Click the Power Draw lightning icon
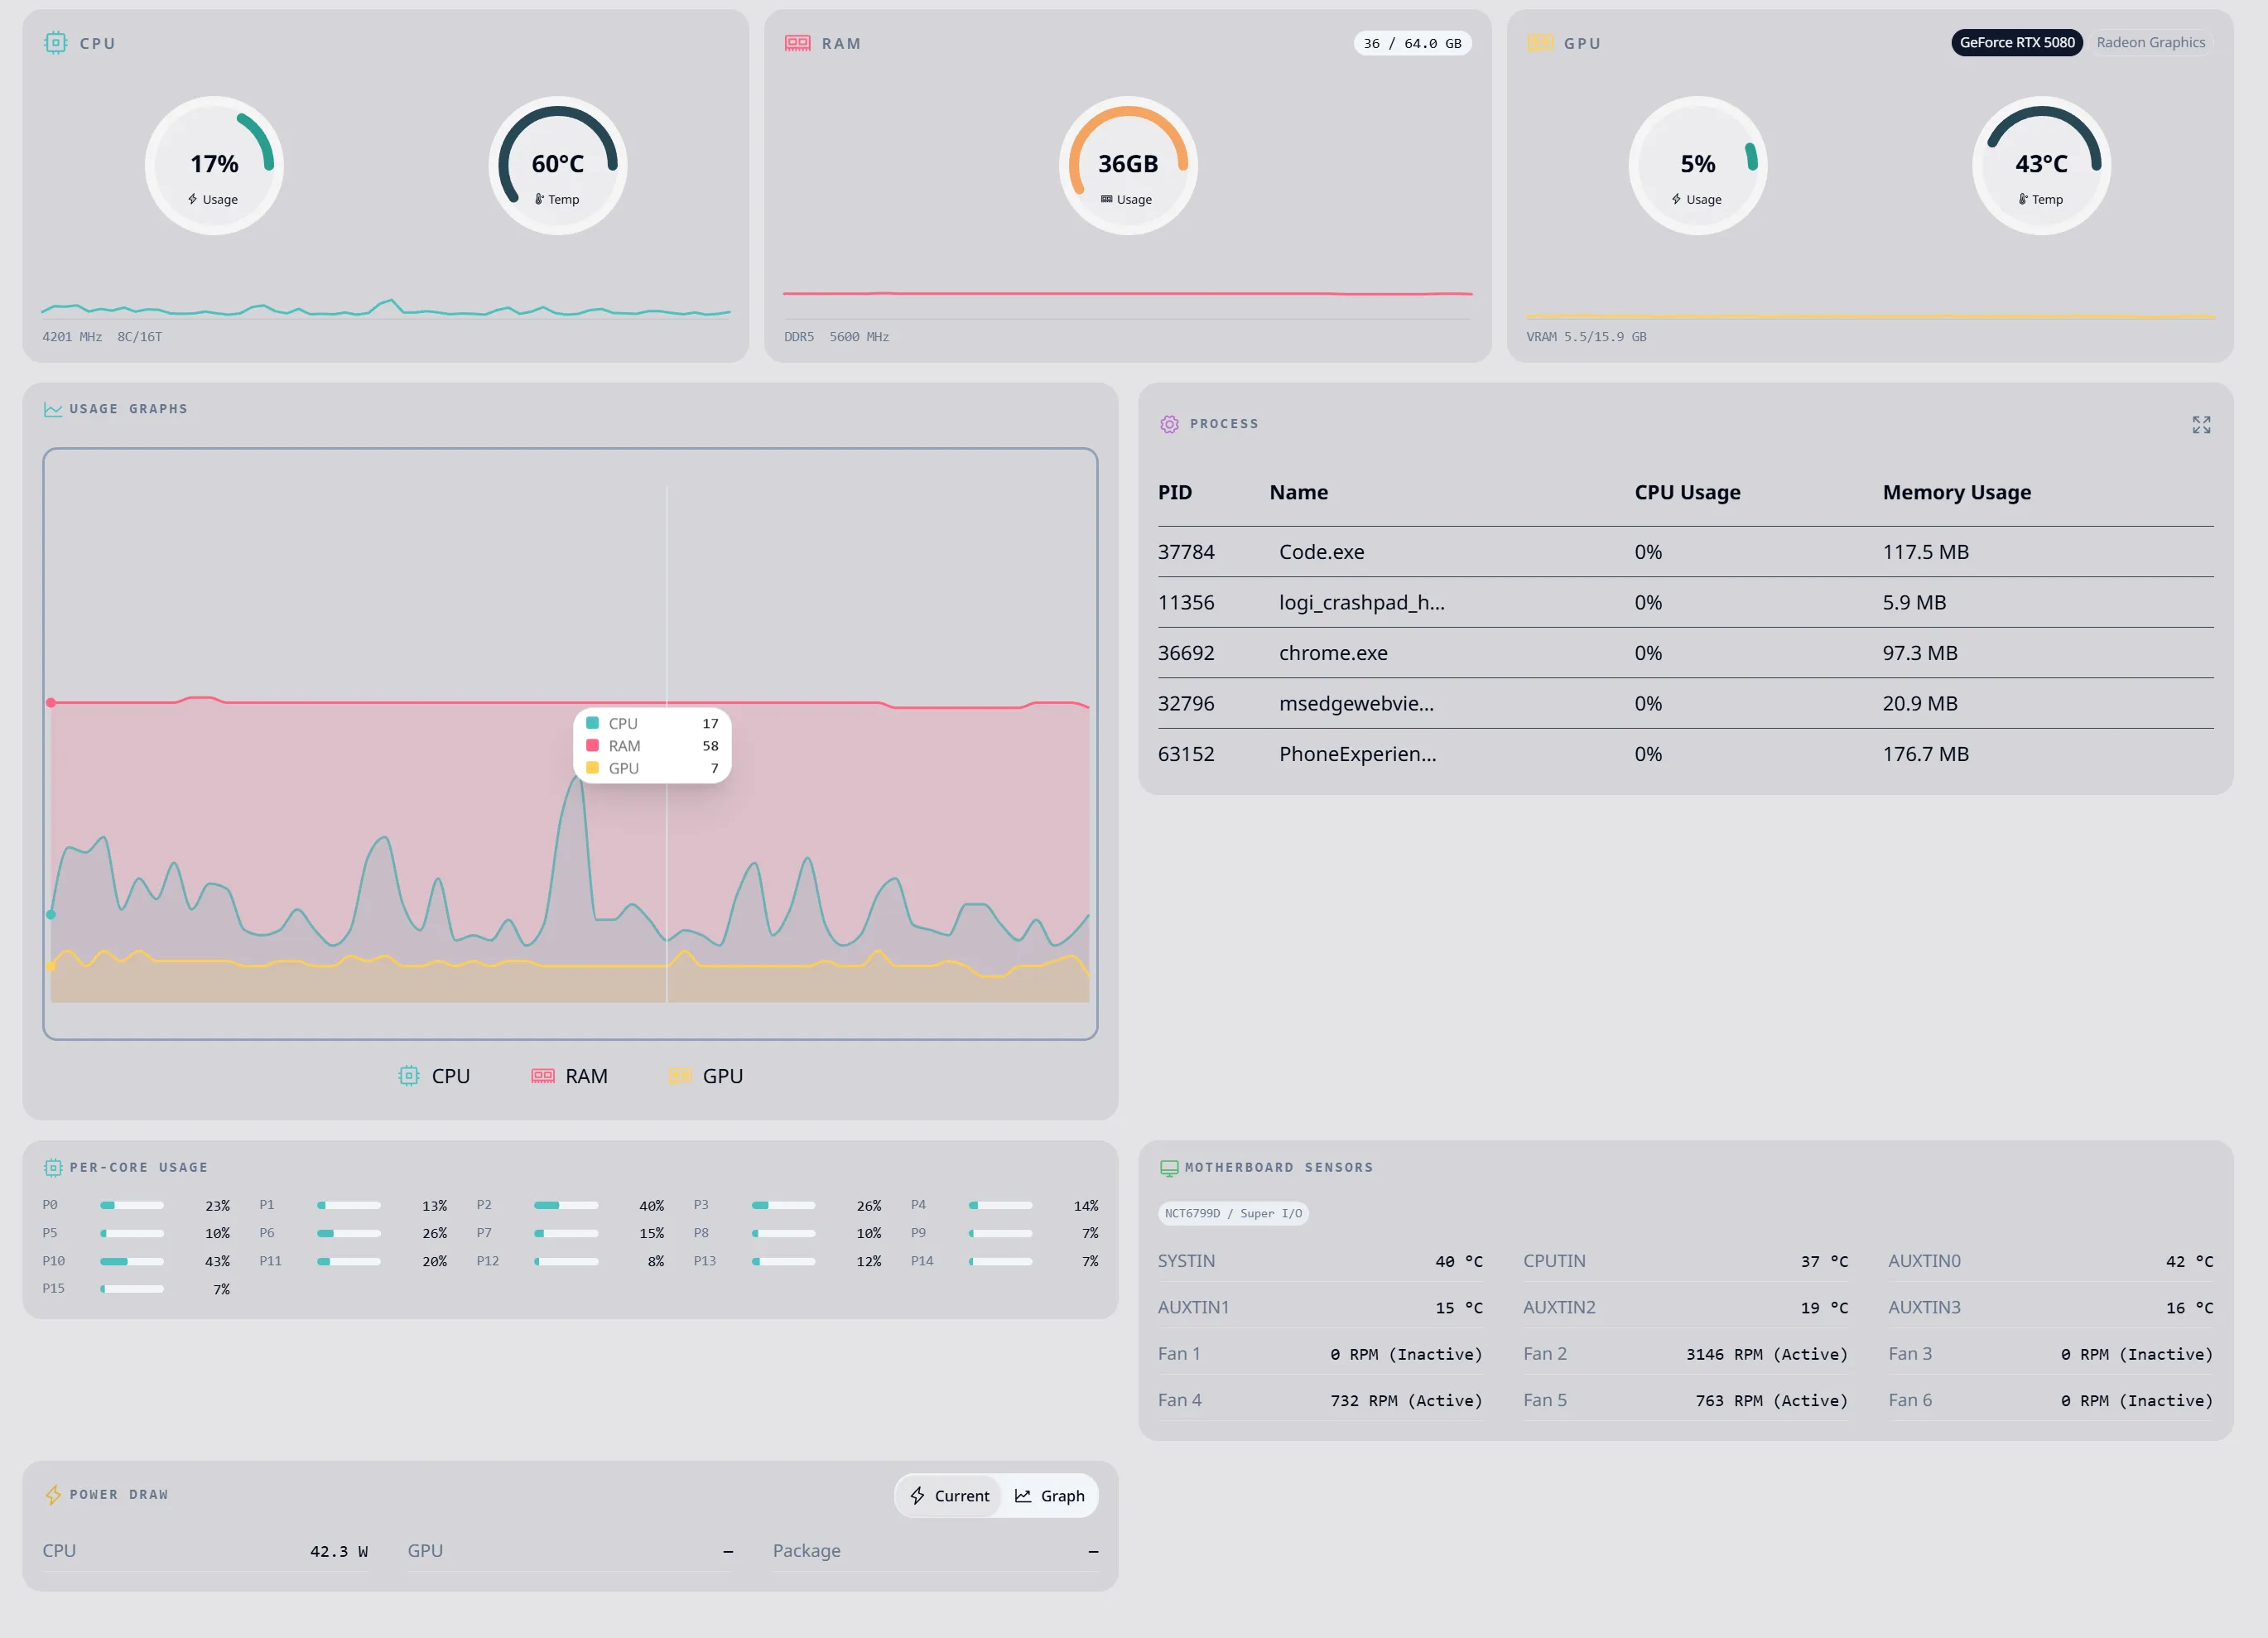 pos(53,1494)
